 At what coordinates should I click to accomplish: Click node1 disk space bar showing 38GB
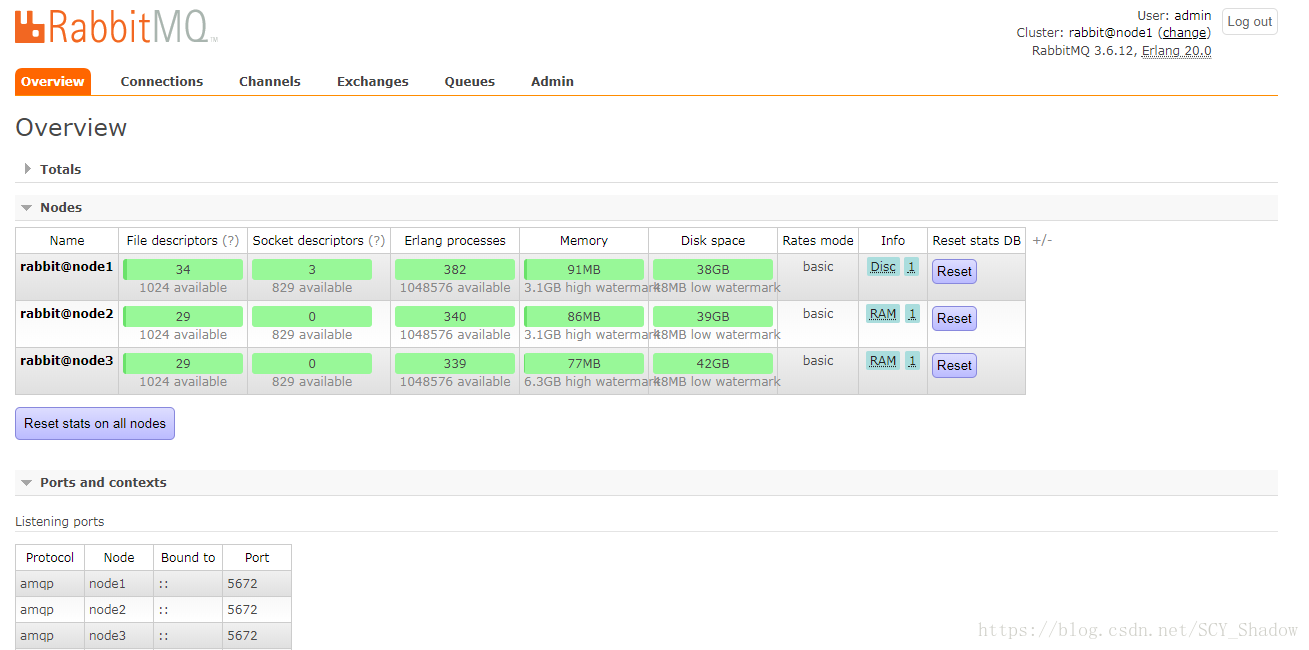pos(713,270)
